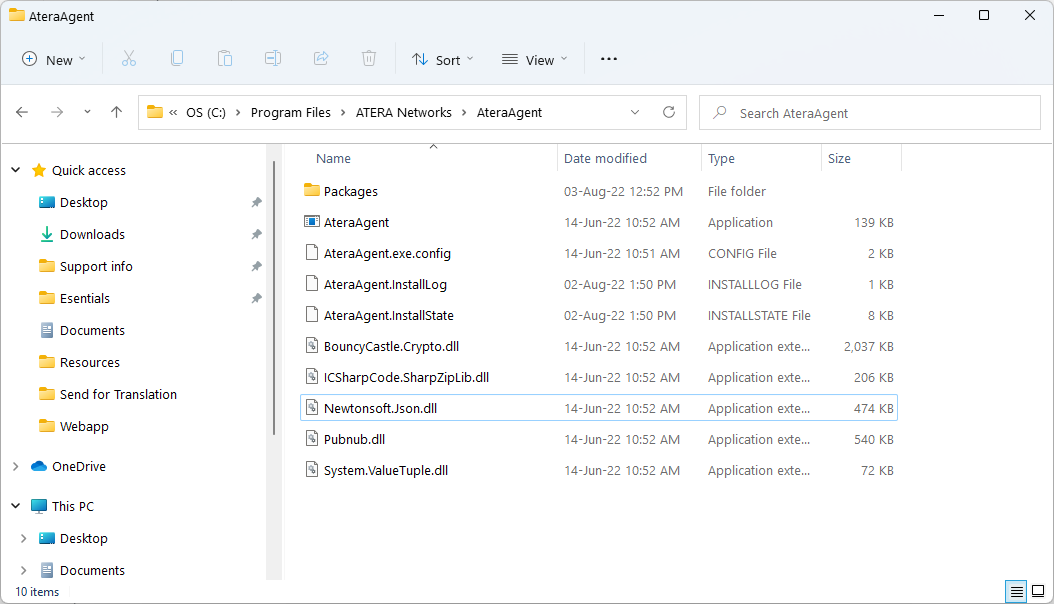Expand the OneDrive tree node
The width and height of the screenshot is (1054, 604).
coord(15,466)
